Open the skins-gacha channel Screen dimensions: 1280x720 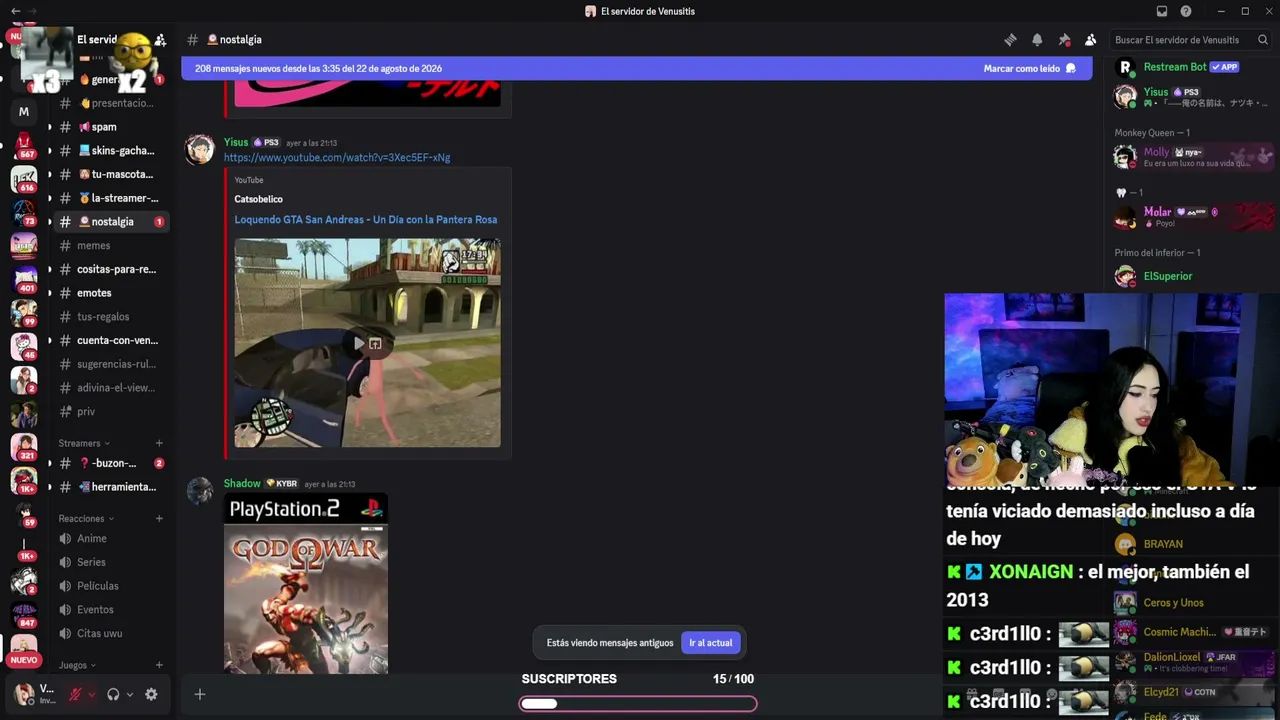tap(109, 151)
